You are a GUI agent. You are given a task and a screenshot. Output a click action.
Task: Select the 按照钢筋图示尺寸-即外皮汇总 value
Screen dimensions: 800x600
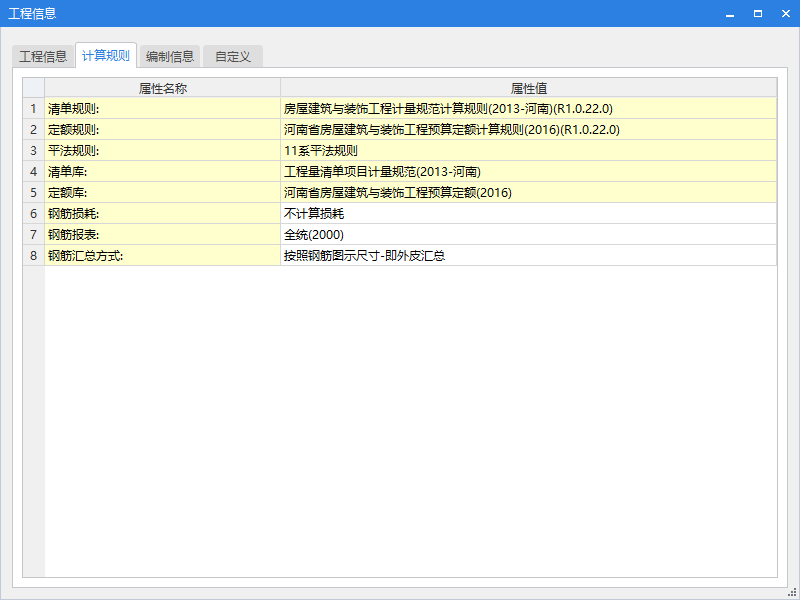coord(529,255)
